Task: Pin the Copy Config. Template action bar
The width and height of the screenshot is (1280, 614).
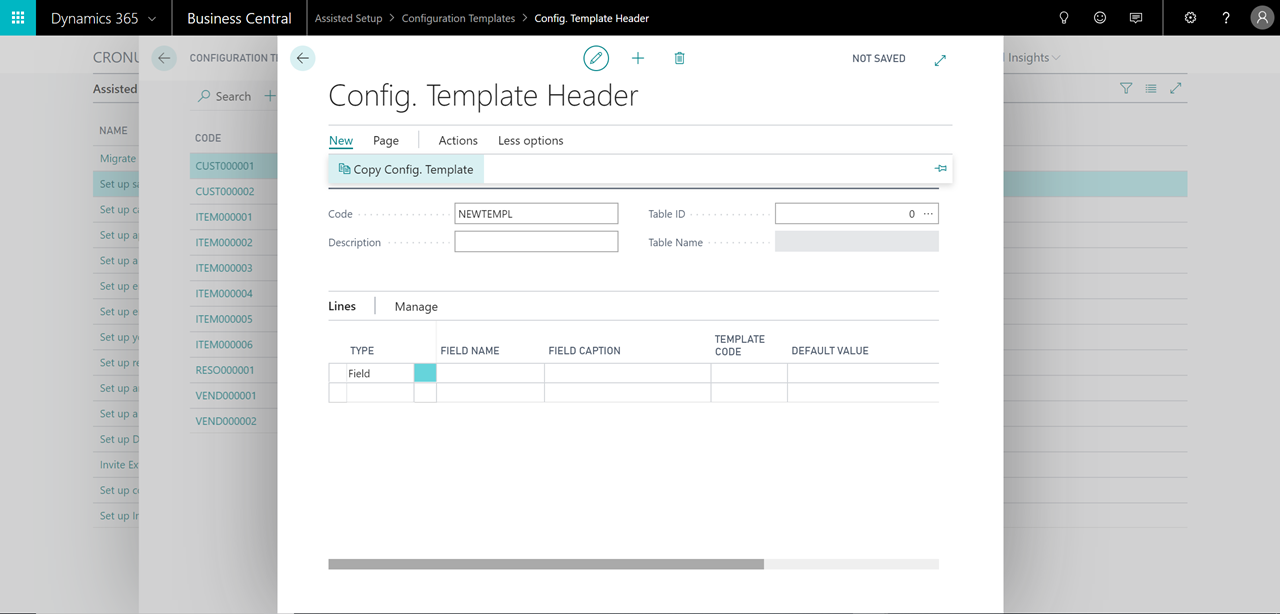Action: (940, 168)
